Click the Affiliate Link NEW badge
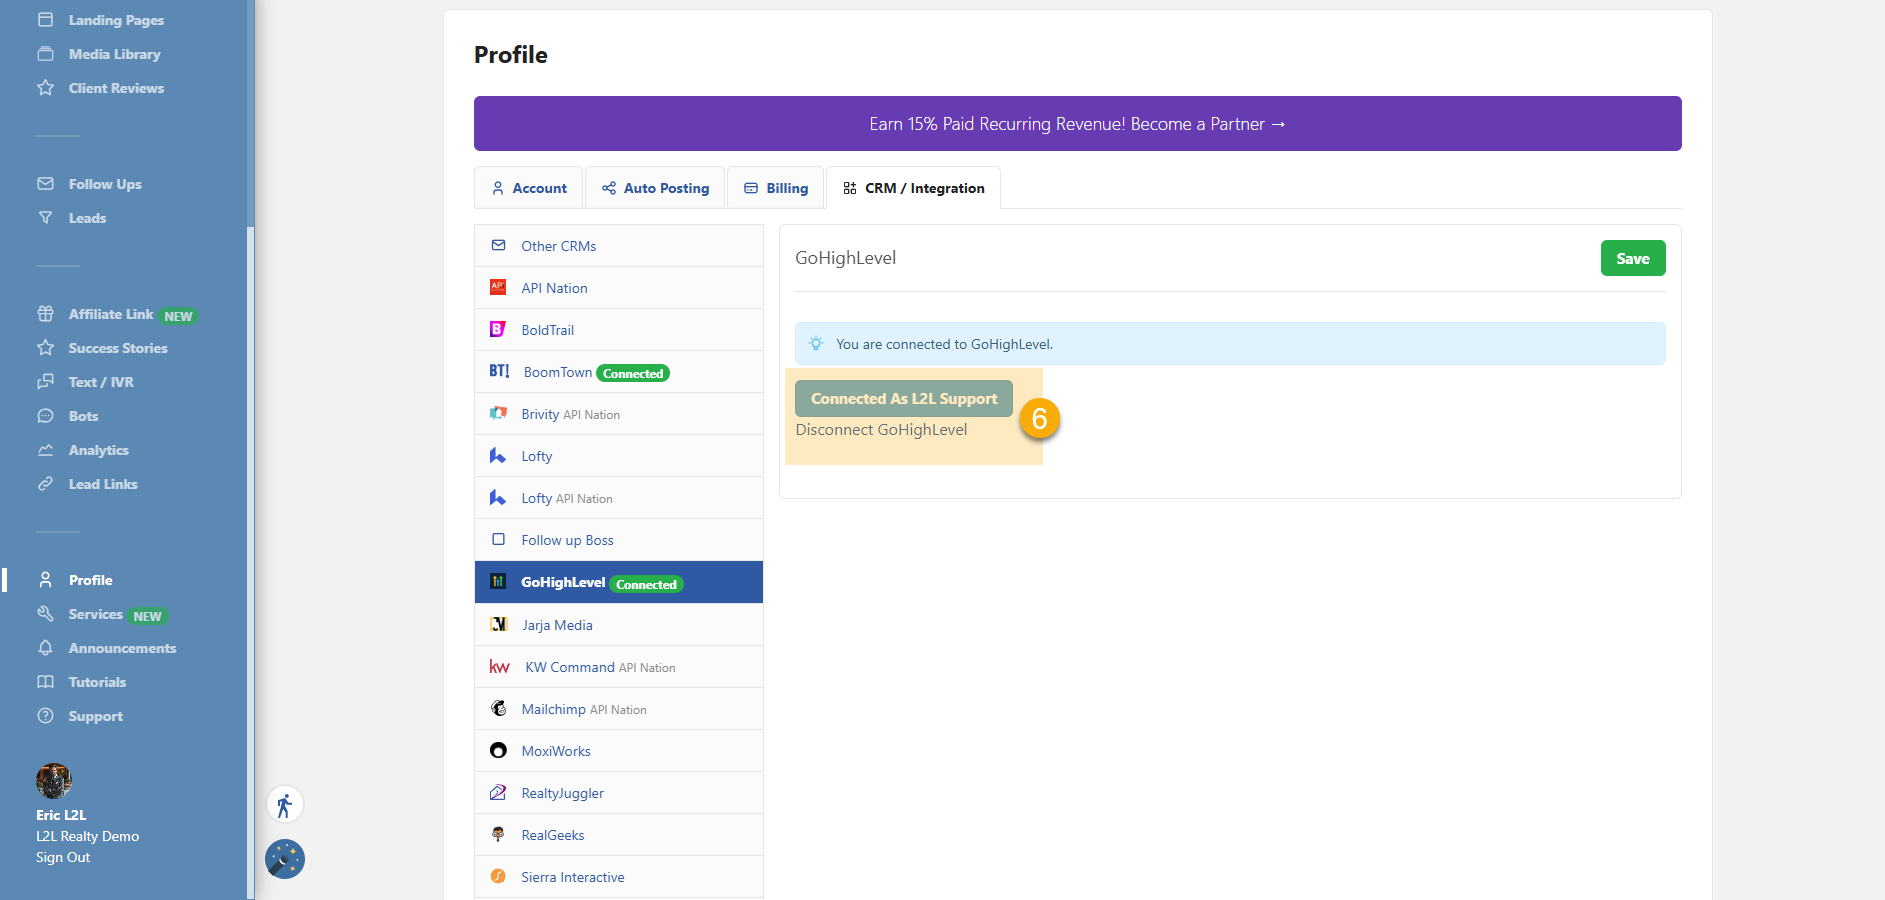Image resolution: width=1885 pixels, height=900 pixels. tap(179, 316)
